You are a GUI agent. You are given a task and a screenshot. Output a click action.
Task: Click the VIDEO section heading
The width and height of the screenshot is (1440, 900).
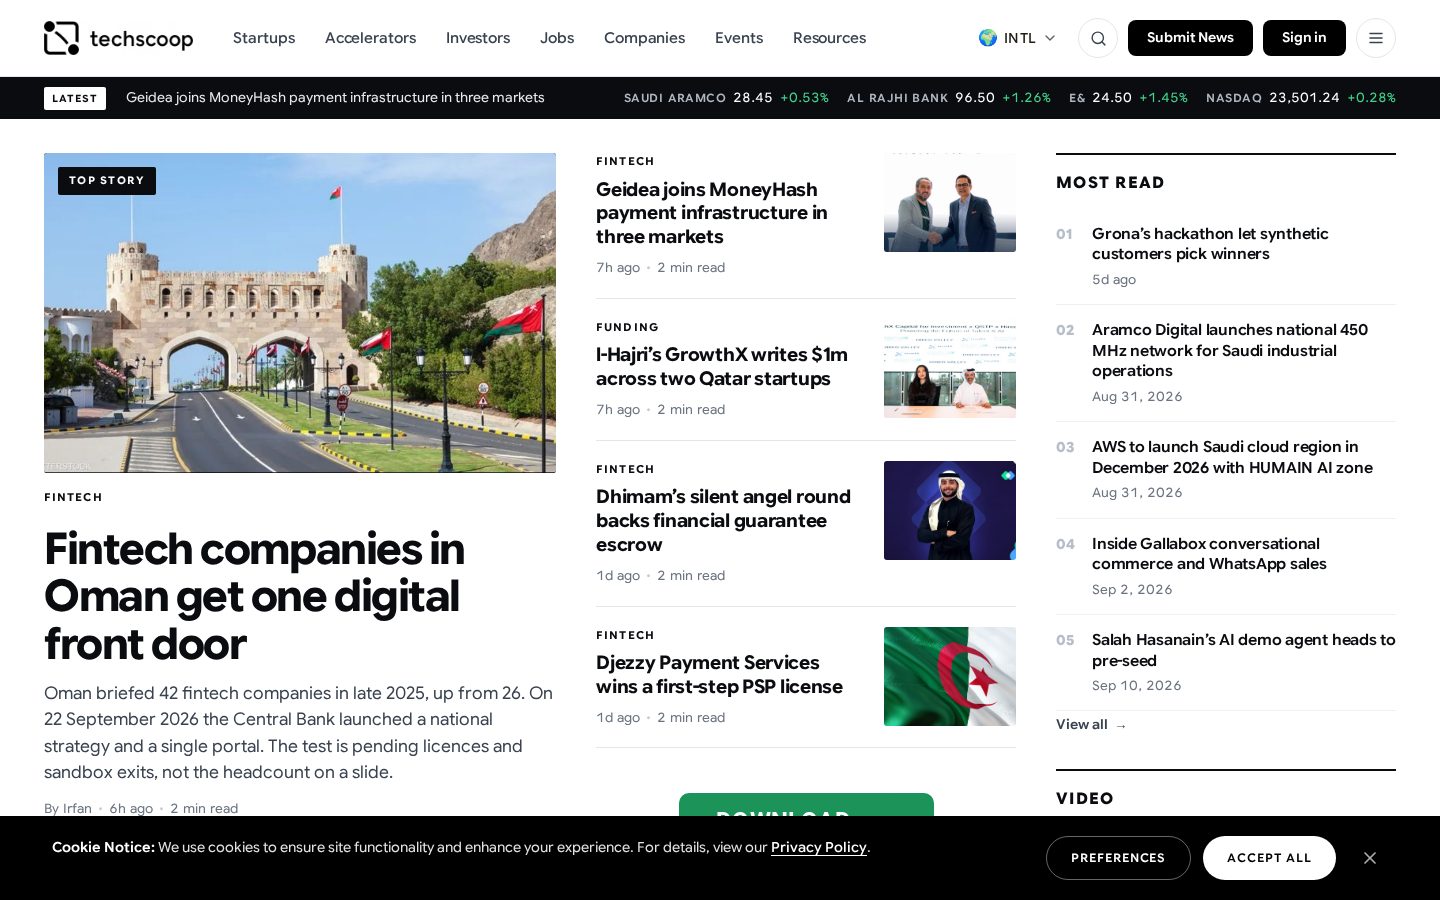coord(1085,799)
